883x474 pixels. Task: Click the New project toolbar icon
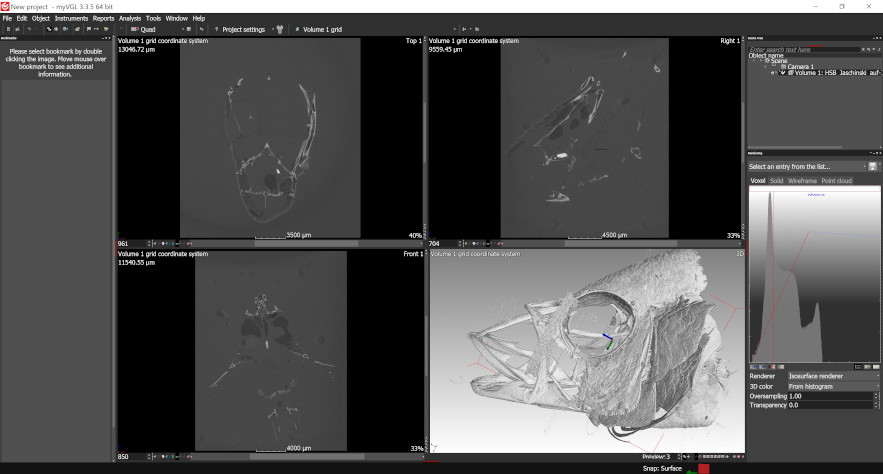[8, 29]
